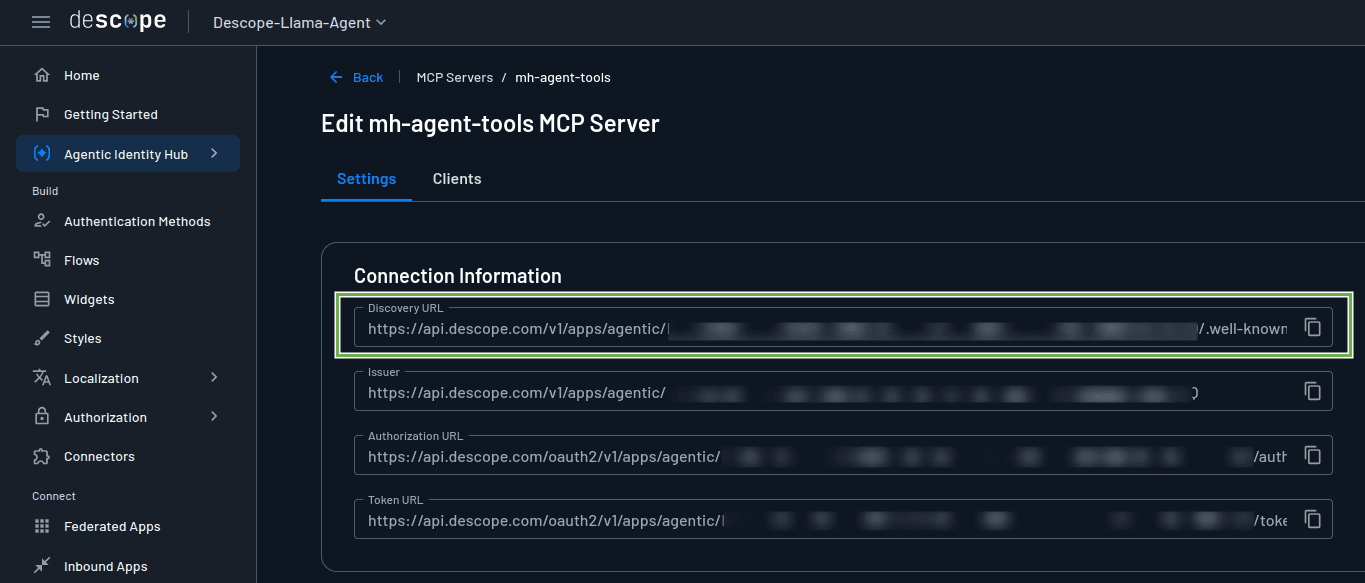Copy the Token URL
This screenshot has height=583, width=1365.
coord(1313,519)
